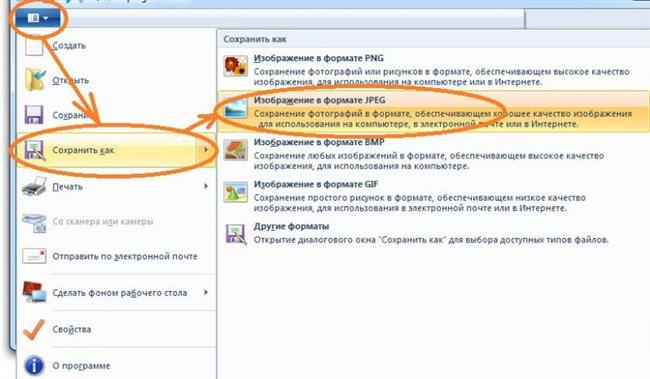The width and height of the screenshot is (650, 379).
Task: Click the floppy disk icon for Сохранить
Action: tap(34, 115)
